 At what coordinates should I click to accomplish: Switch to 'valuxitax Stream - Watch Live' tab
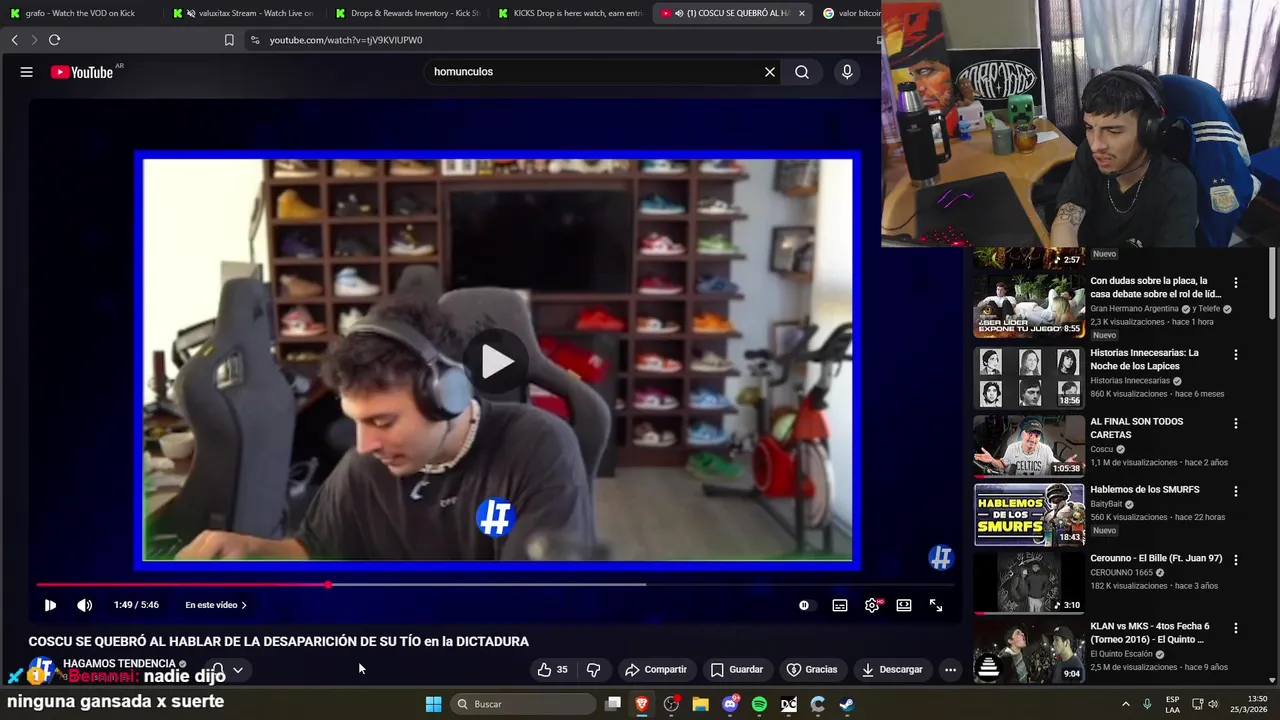coord(245,13)
